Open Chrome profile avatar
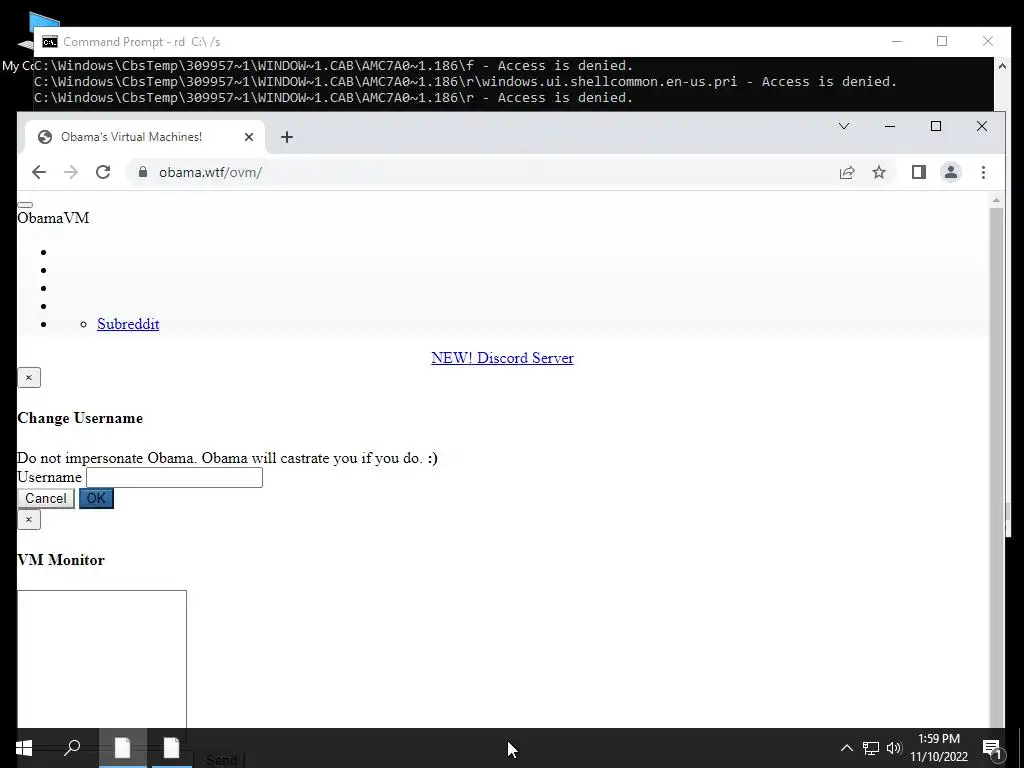 coord(951,172)
